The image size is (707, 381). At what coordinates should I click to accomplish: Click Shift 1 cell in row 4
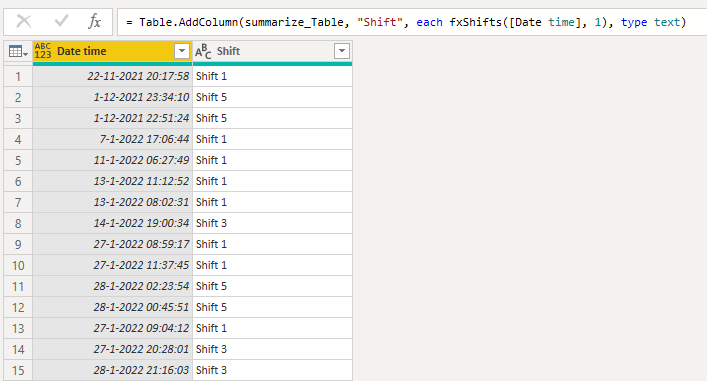click(x=272, y=139)
